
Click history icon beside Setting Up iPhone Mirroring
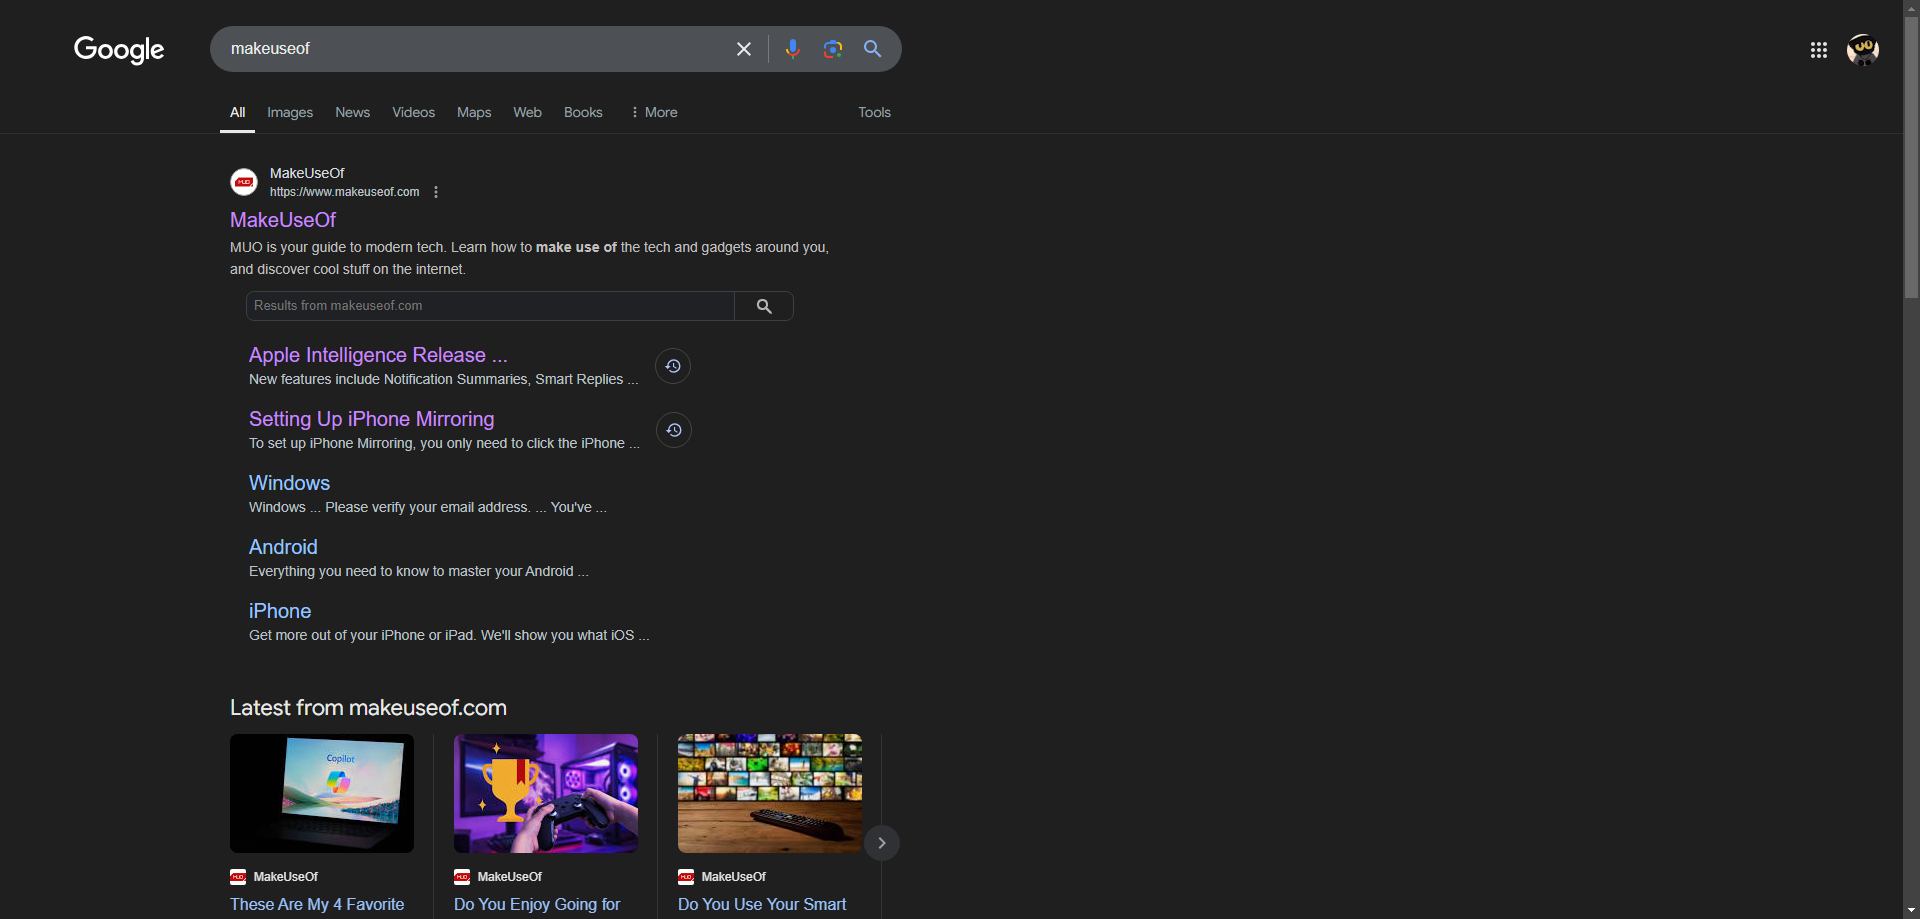674,430
